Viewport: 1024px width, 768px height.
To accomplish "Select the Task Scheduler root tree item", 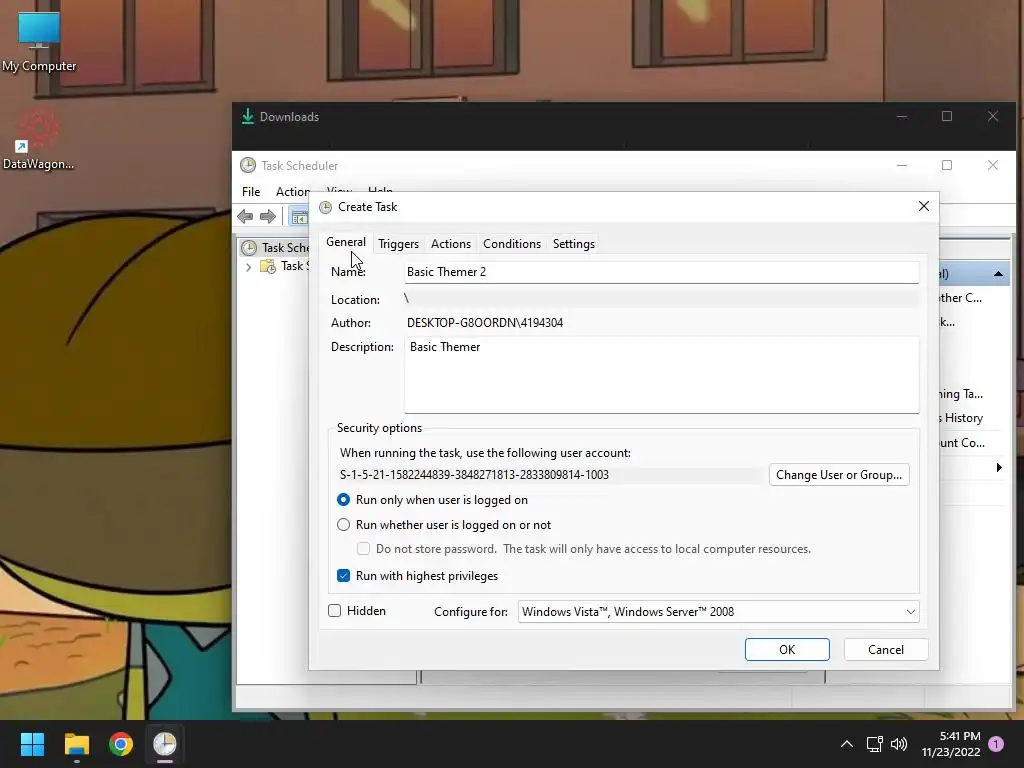I will click(275, 248).
